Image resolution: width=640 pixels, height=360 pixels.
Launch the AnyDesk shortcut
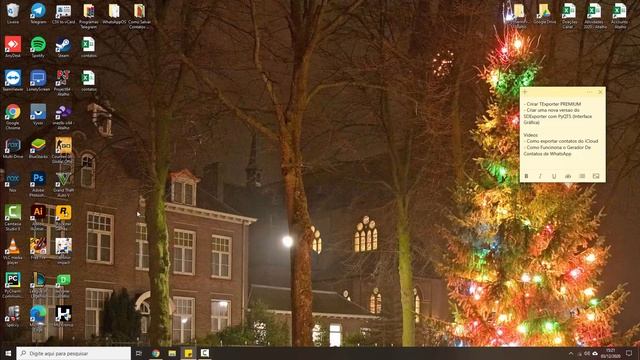[x=13, y=47]
